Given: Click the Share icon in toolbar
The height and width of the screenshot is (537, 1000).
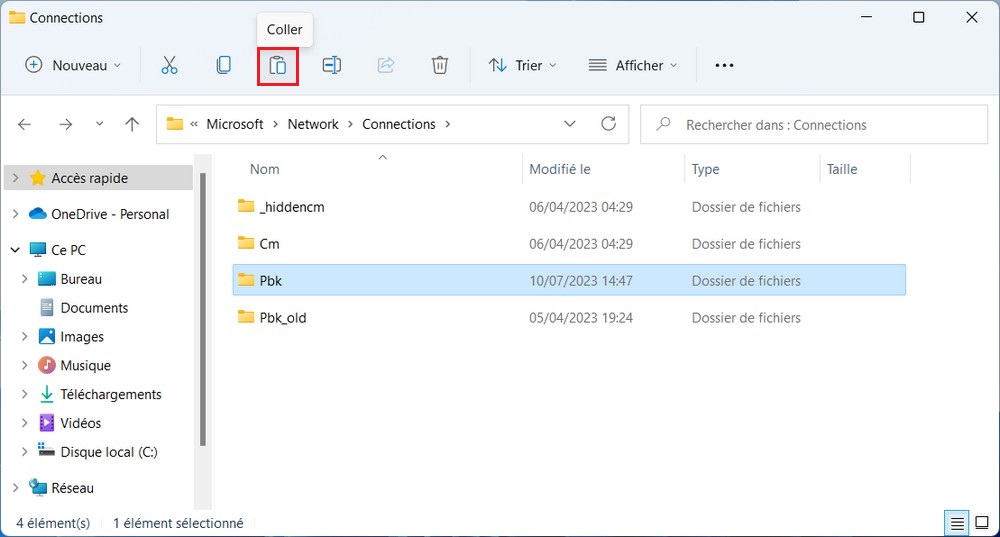Looking at the screenshot, I should [x=386, y=65].
